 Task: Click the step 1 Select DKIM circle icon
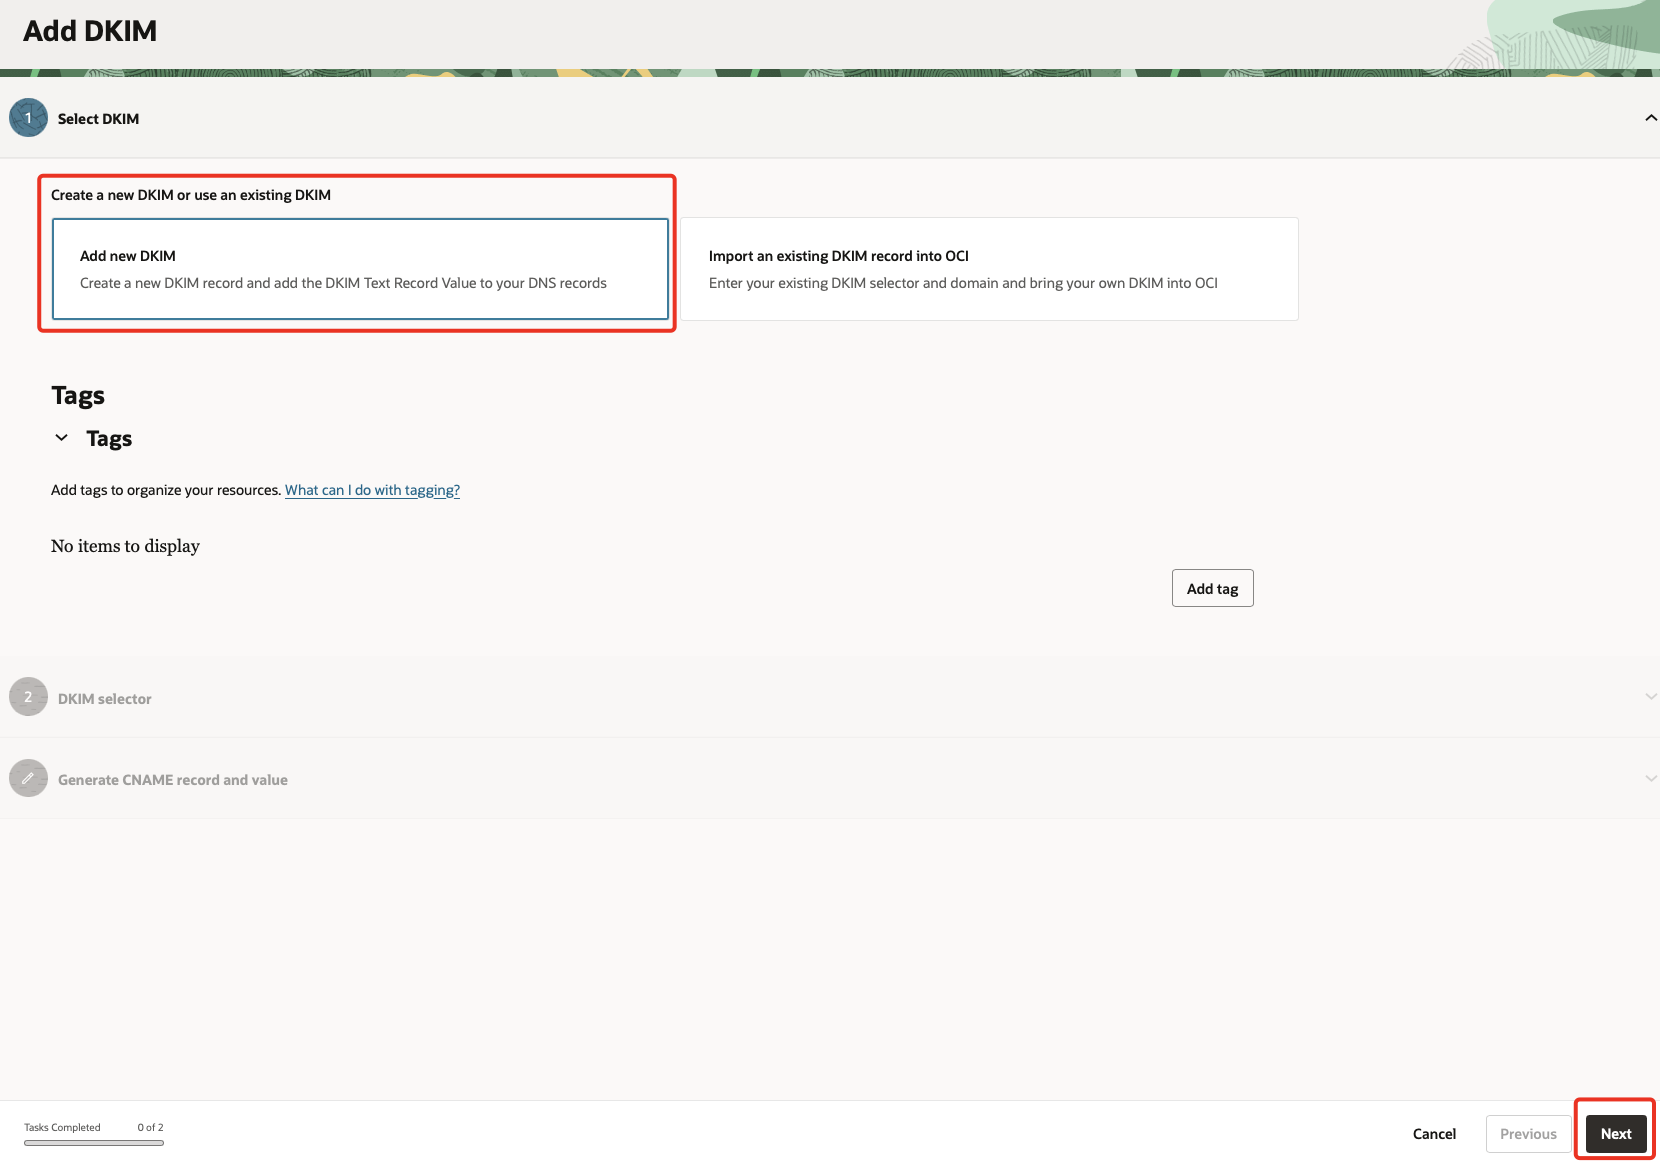(28, 117)
